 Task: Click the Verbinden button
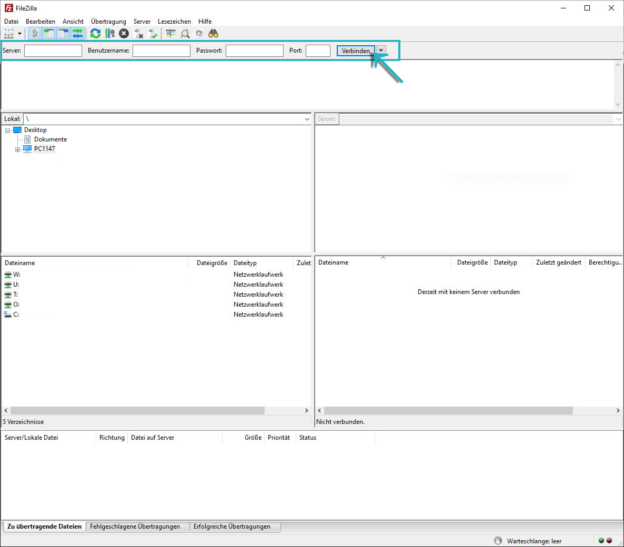pyautogui.click(x=355, y=50)
